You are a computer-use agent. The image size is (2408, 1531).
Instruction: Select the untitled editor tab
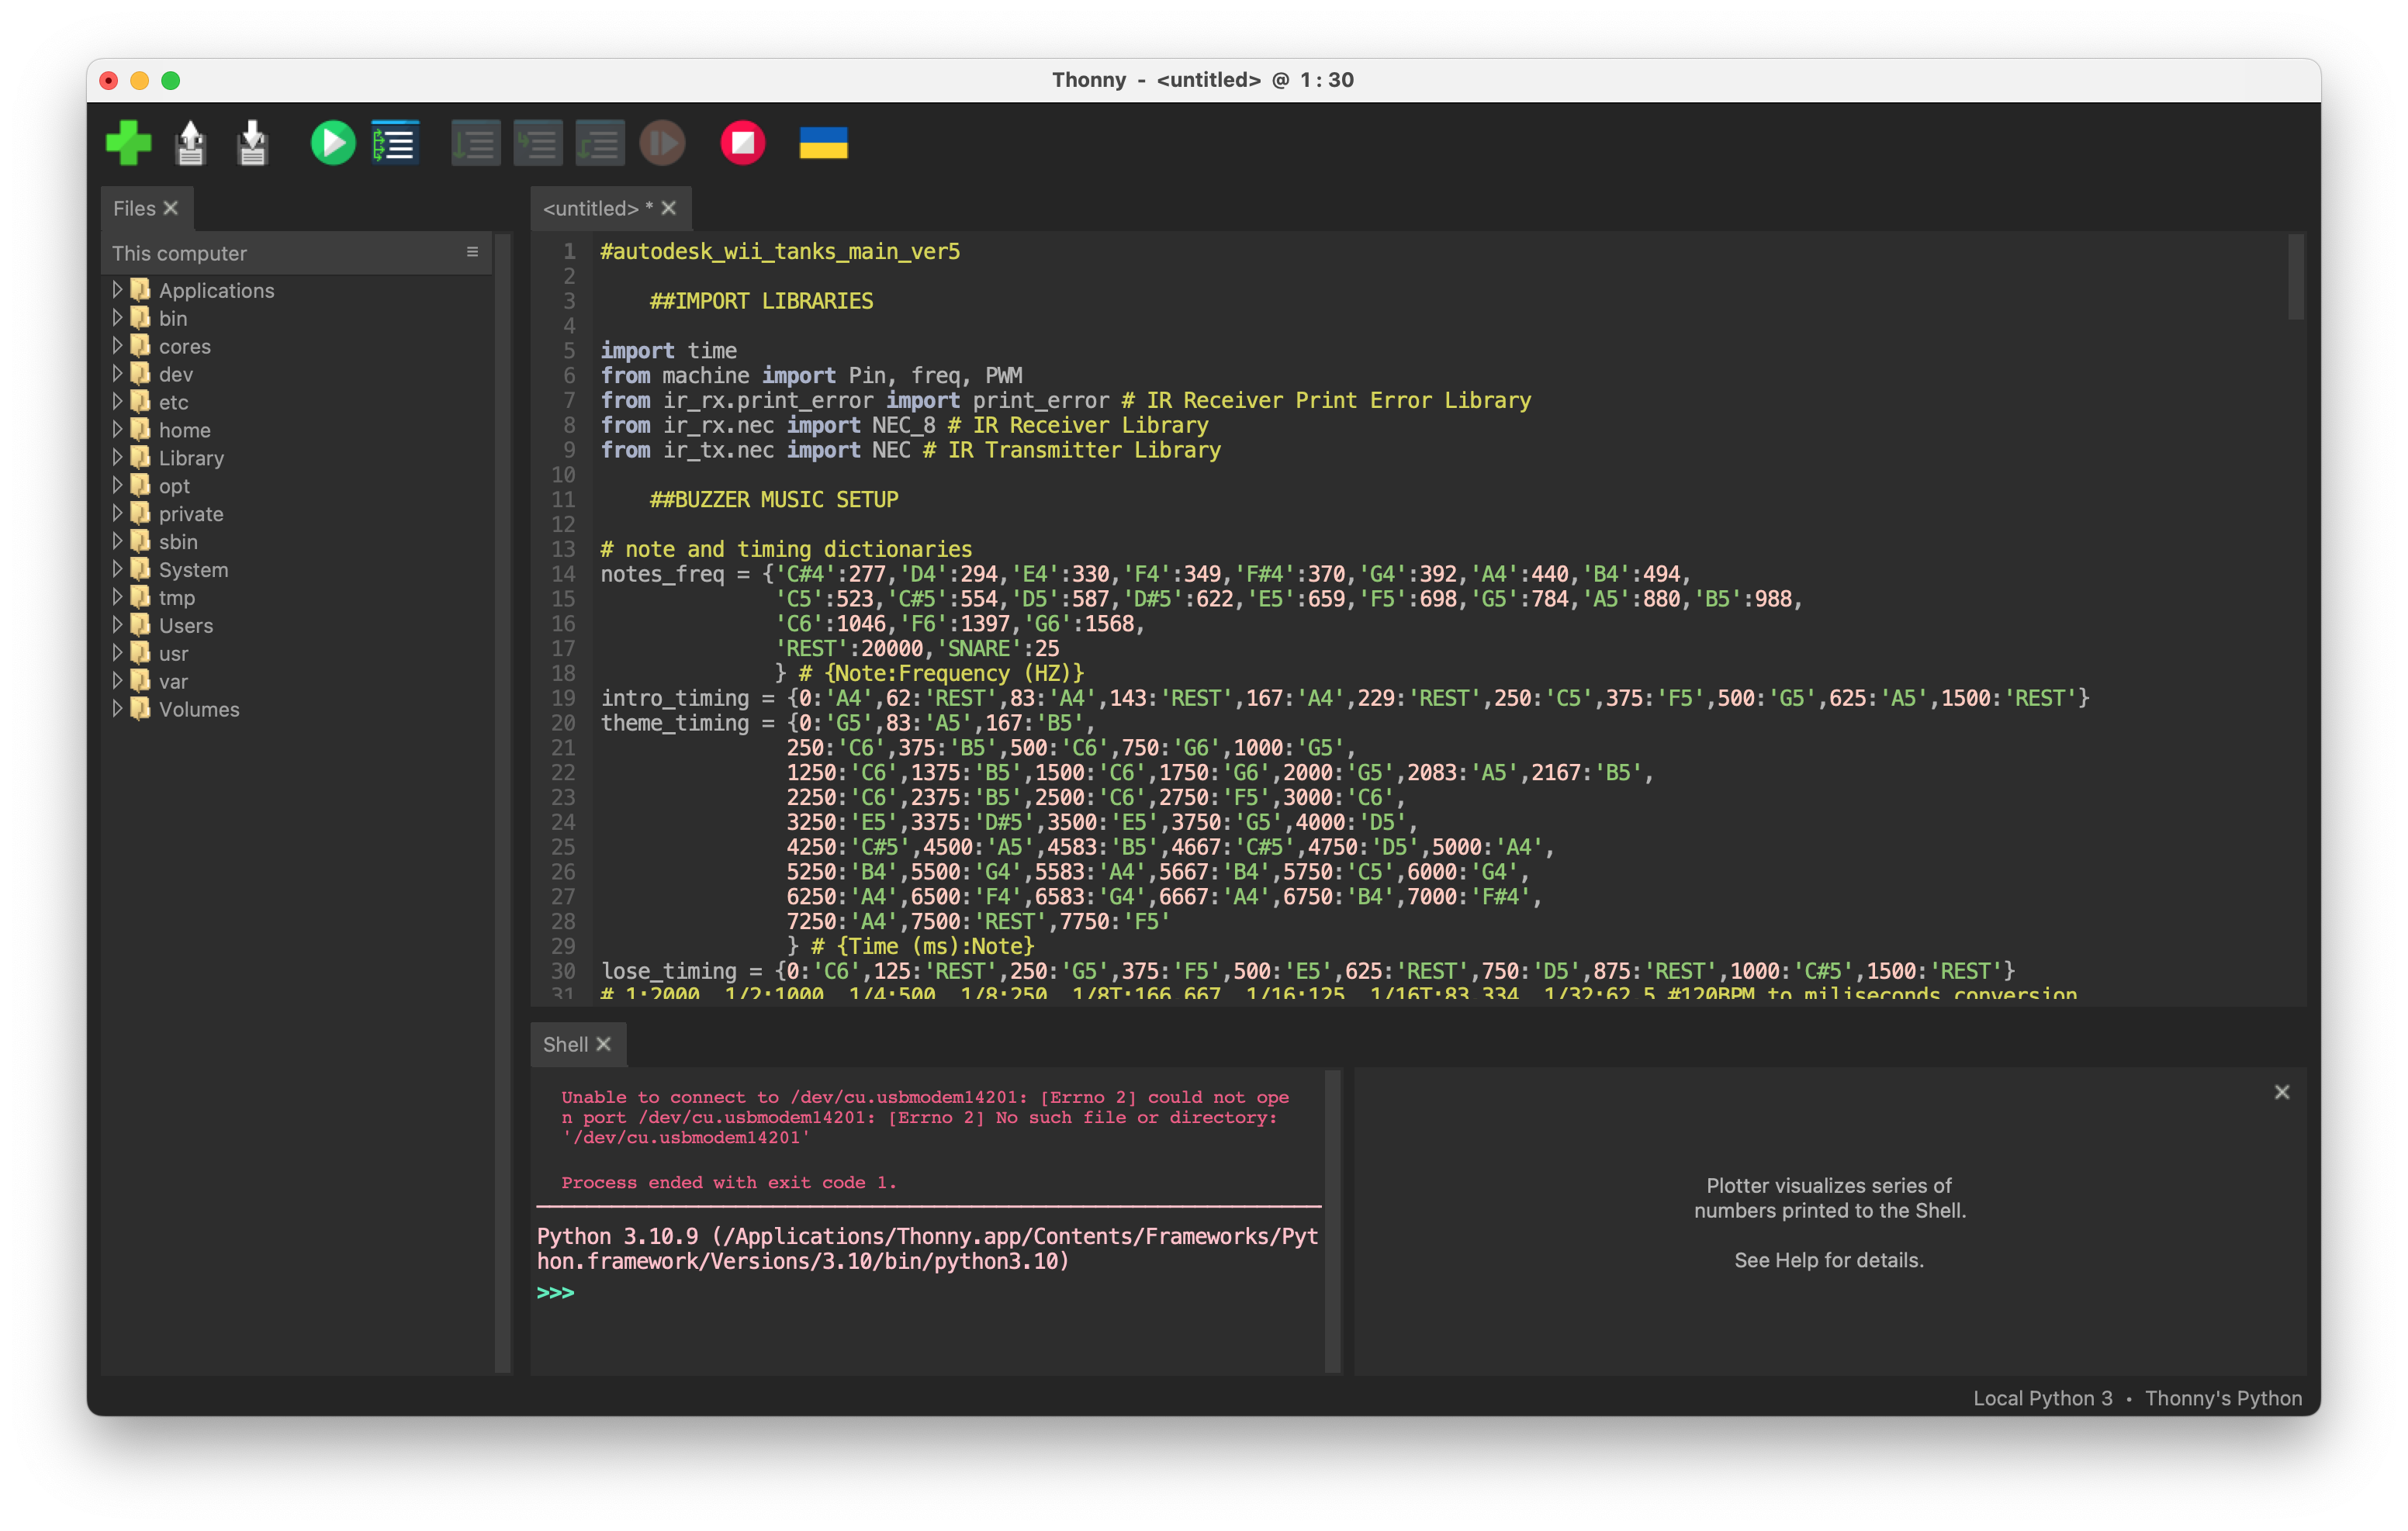coord(590,208)
